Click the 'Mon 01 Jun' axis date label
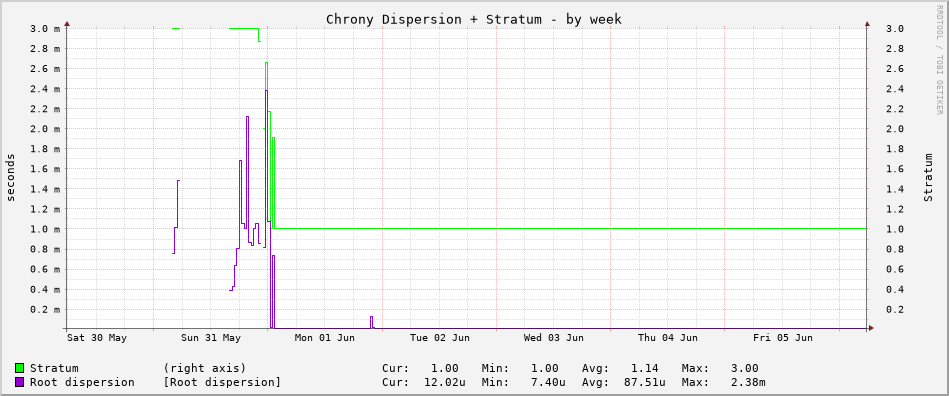The width and height of the screenshot is (949, 396). 324,338
